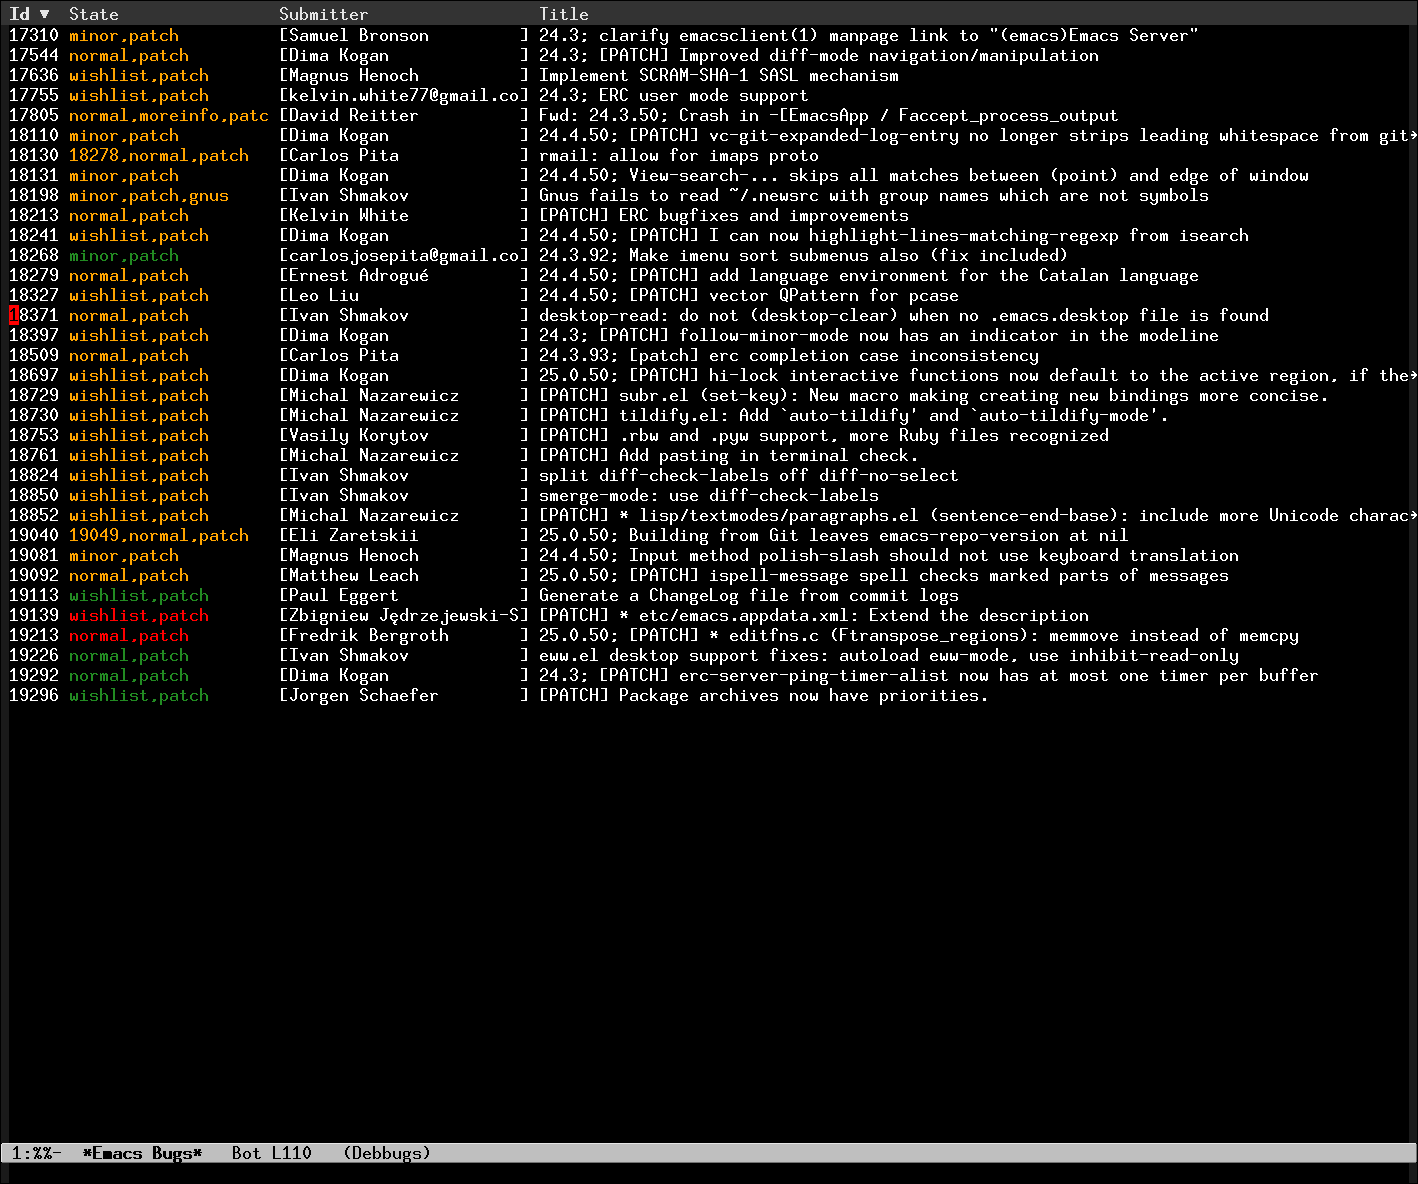Open bug 19139 emacs.appdata.xml description
1418x1184 pixels.
709,615
